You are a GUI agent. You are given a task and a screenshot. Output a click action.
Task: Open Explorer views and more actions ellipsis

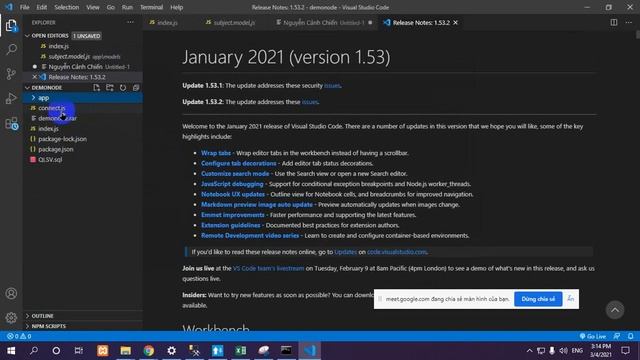click(130, 22)
